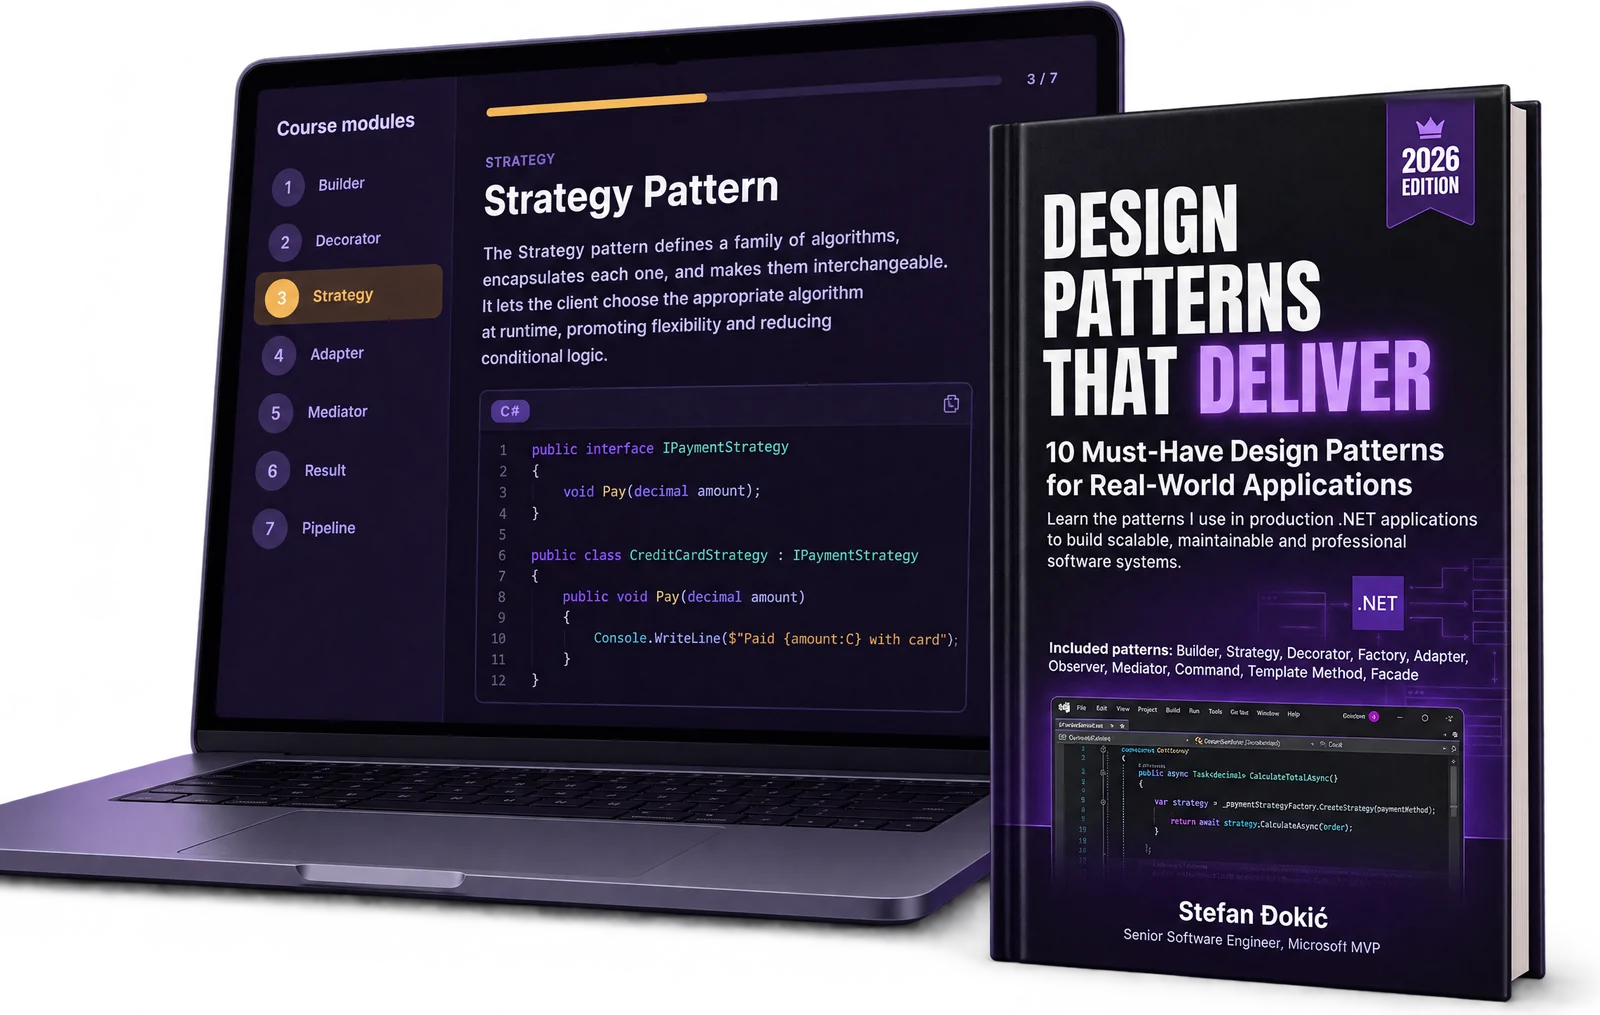Click "Senior Software Engineer, Microsoft MVP" subtitle

click(x=1251, y=940)
